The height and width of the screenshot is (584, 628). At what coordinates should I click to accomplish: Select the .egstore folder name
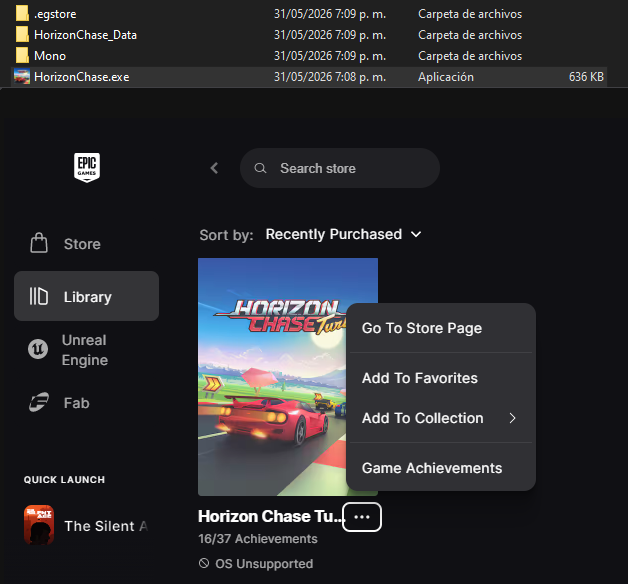click(x=55, y=14)
